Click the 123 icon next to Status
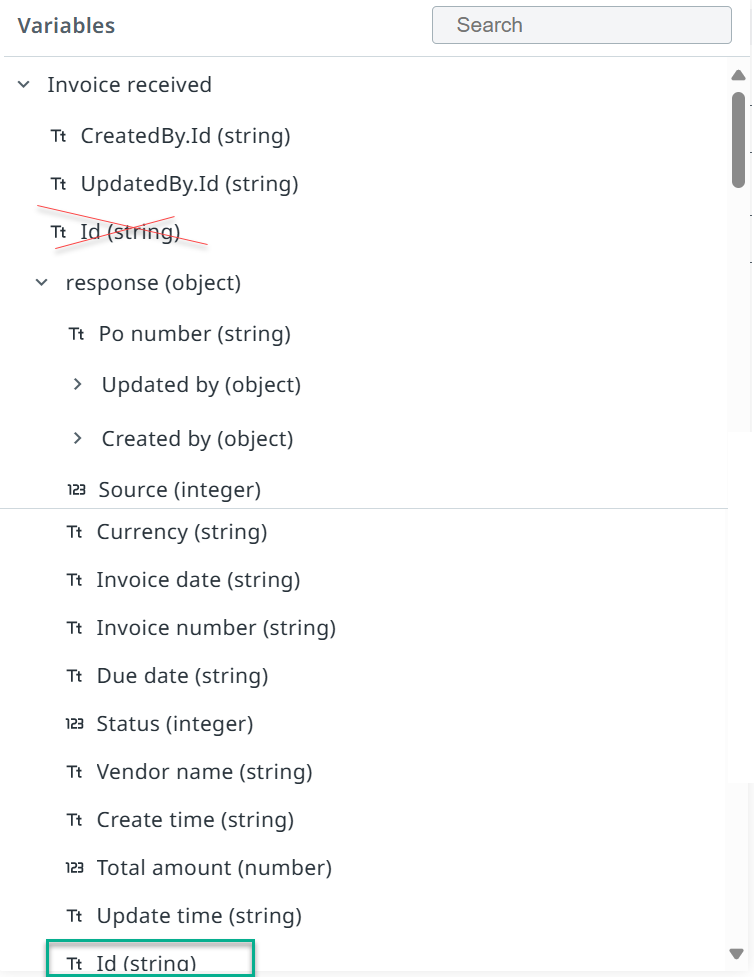The width and height of the screenshot is (754, 977). 75,723
